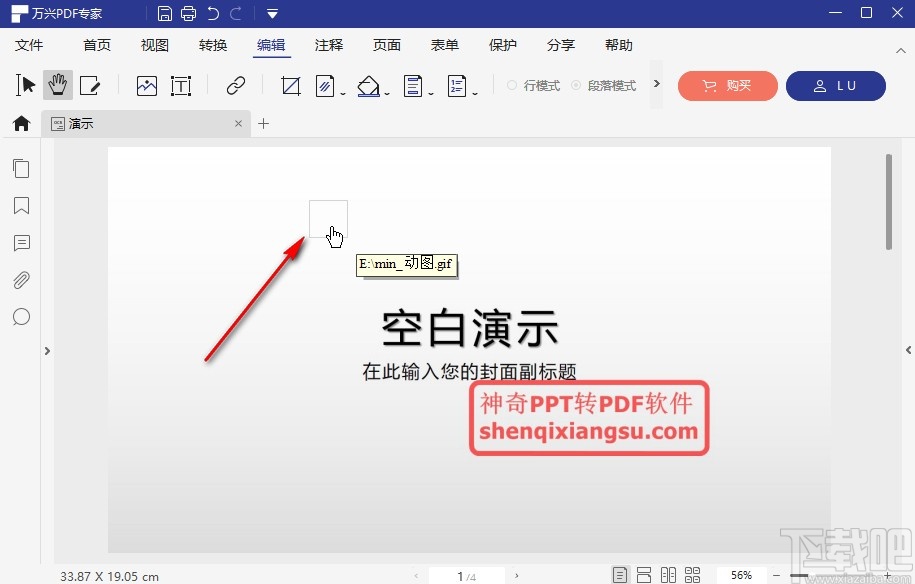Open the search panel
Viewport: 915px width, 584px height.
(x=21, y=317)
